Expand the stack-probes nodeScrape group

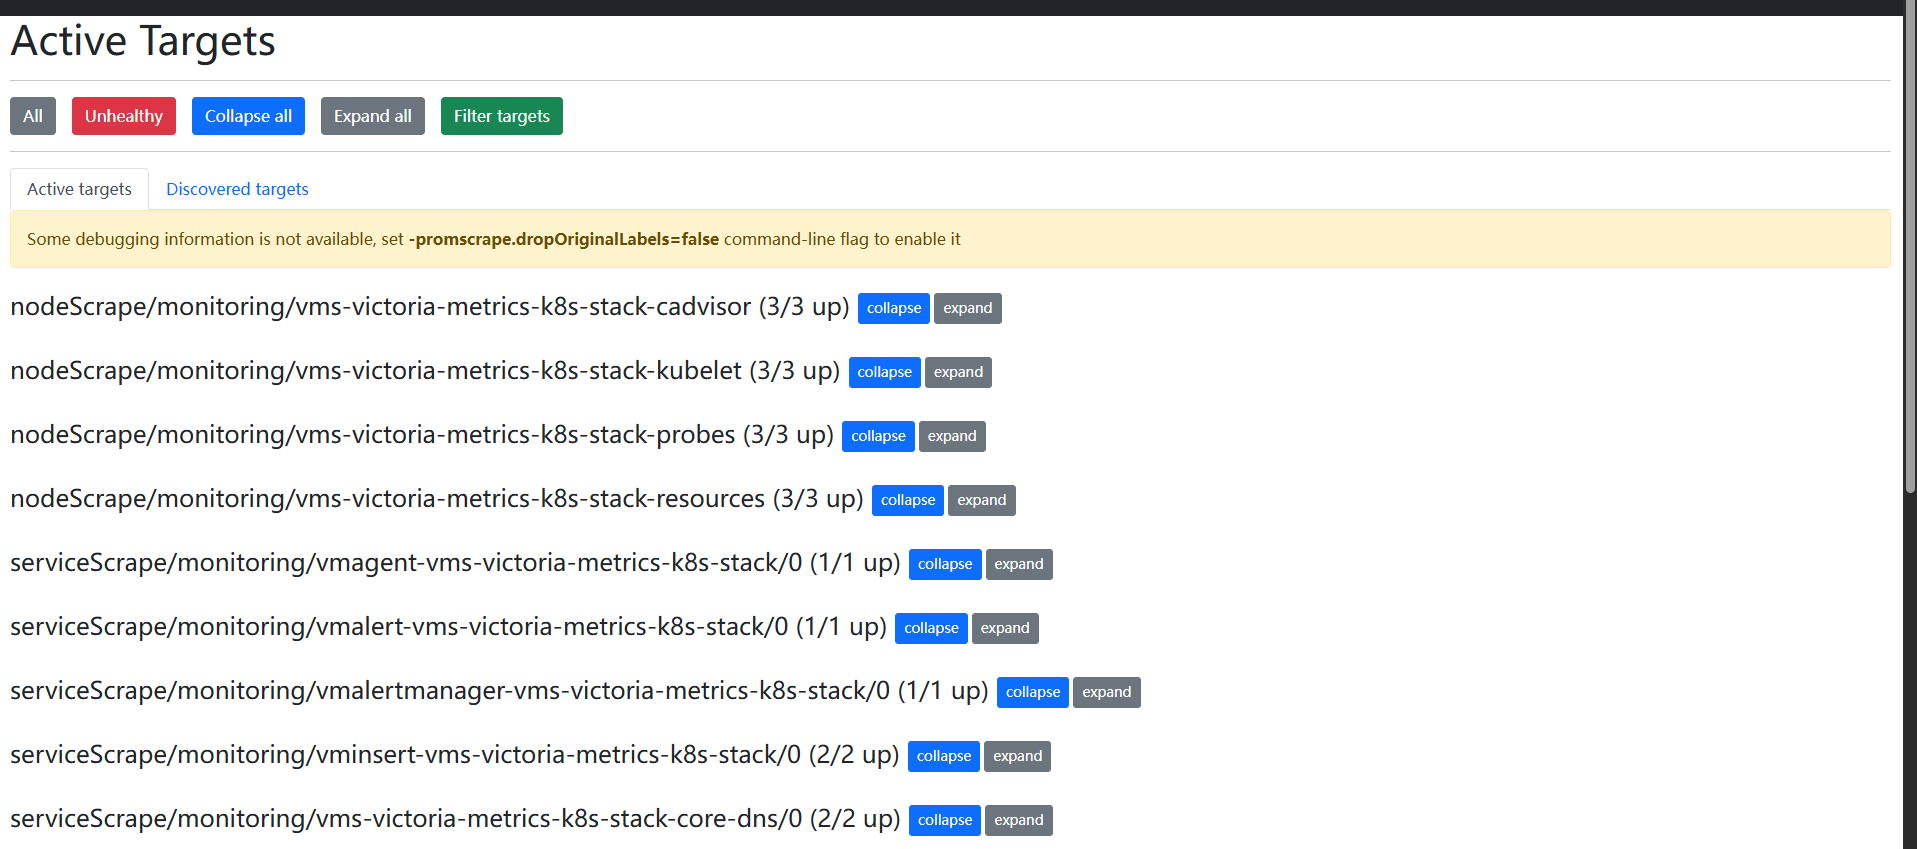(x=952, y=436)
